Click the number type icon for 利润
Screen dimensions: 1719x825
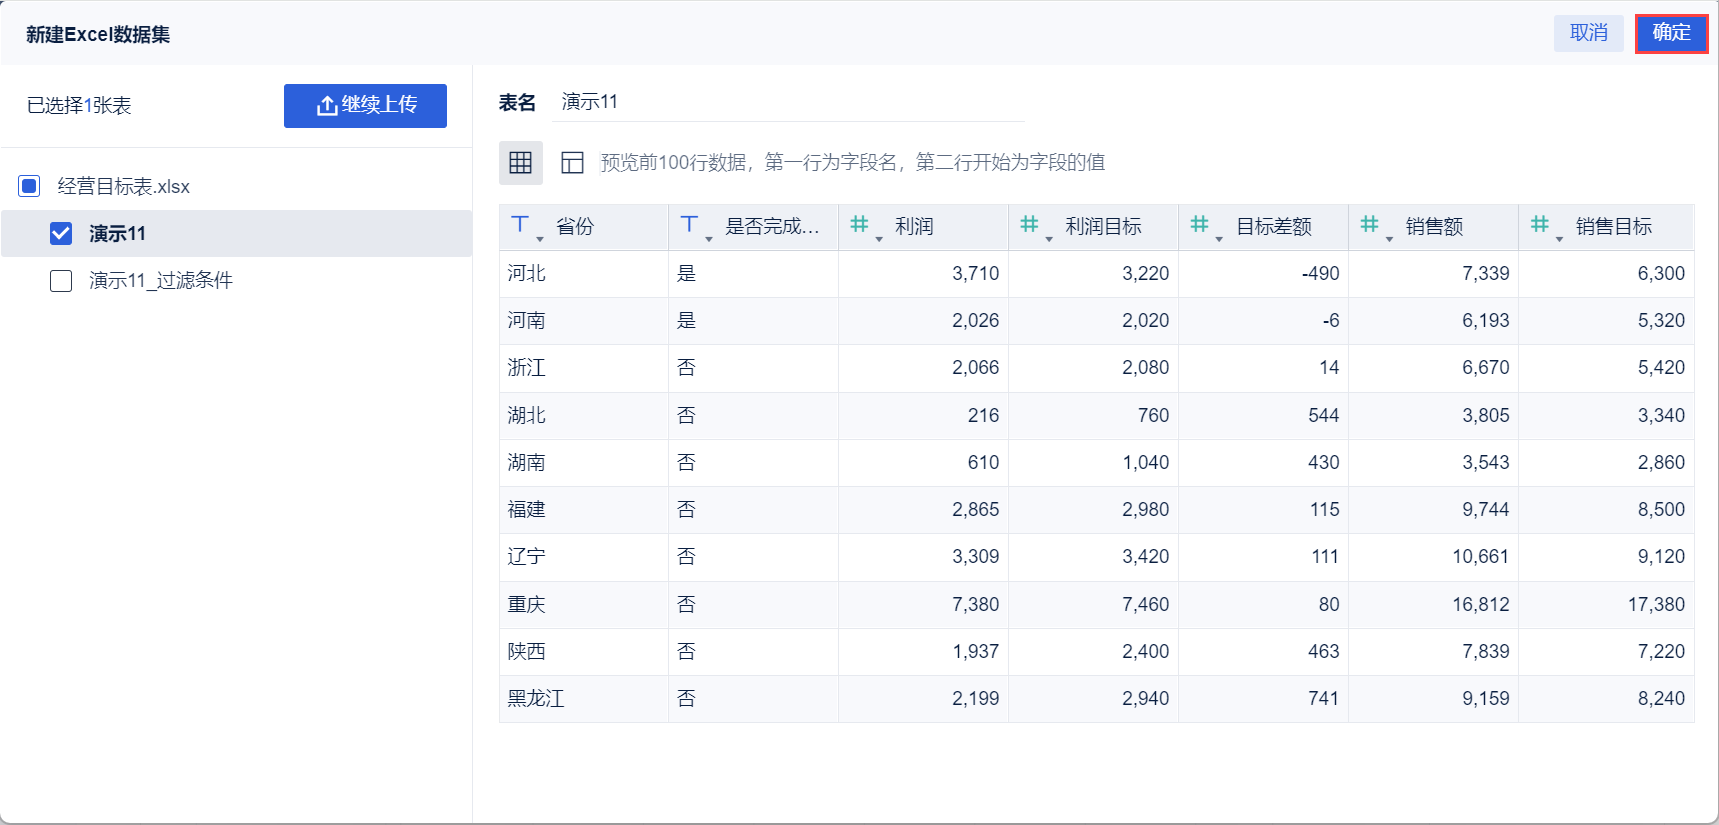point(860,226)
